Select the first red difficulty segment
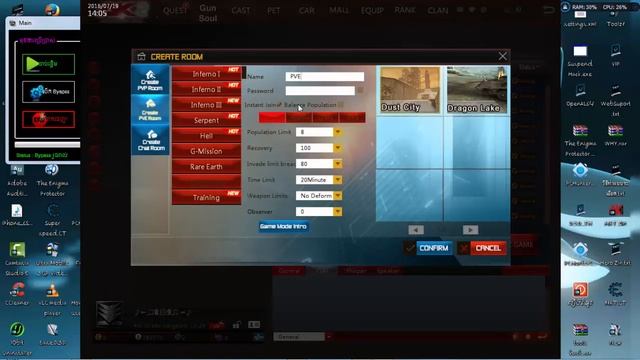This screenshot has width=640, height=360. (x=272, y=118)
